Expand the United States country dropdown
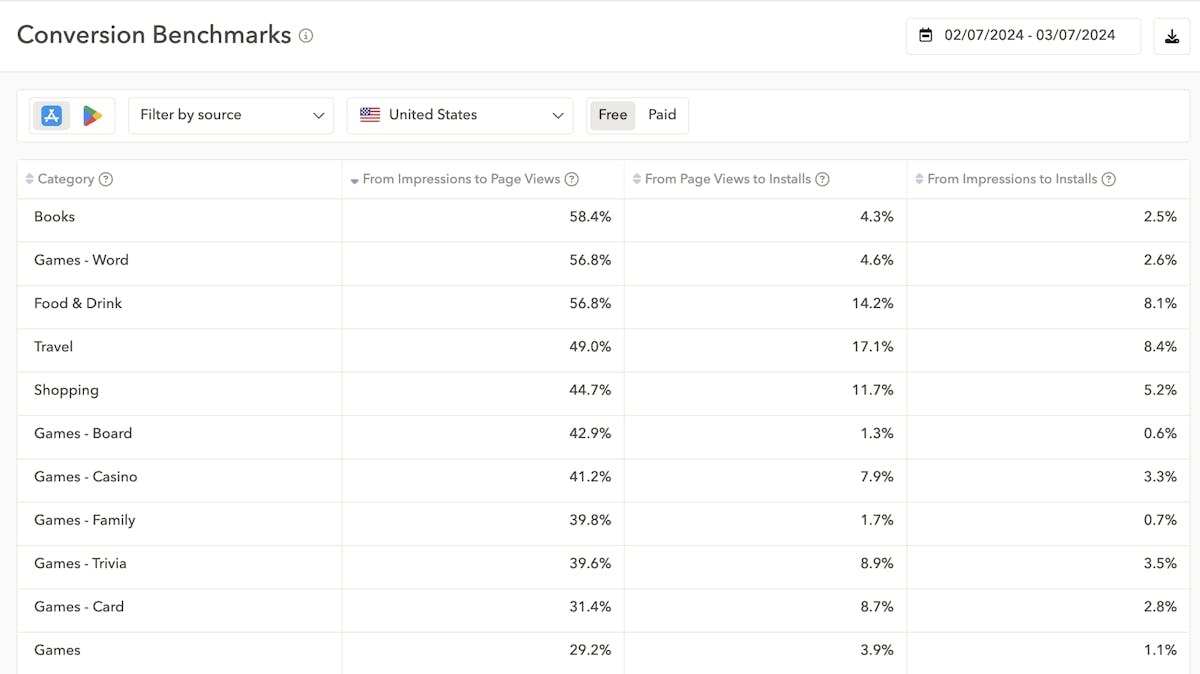 click(x=460, y=116)
